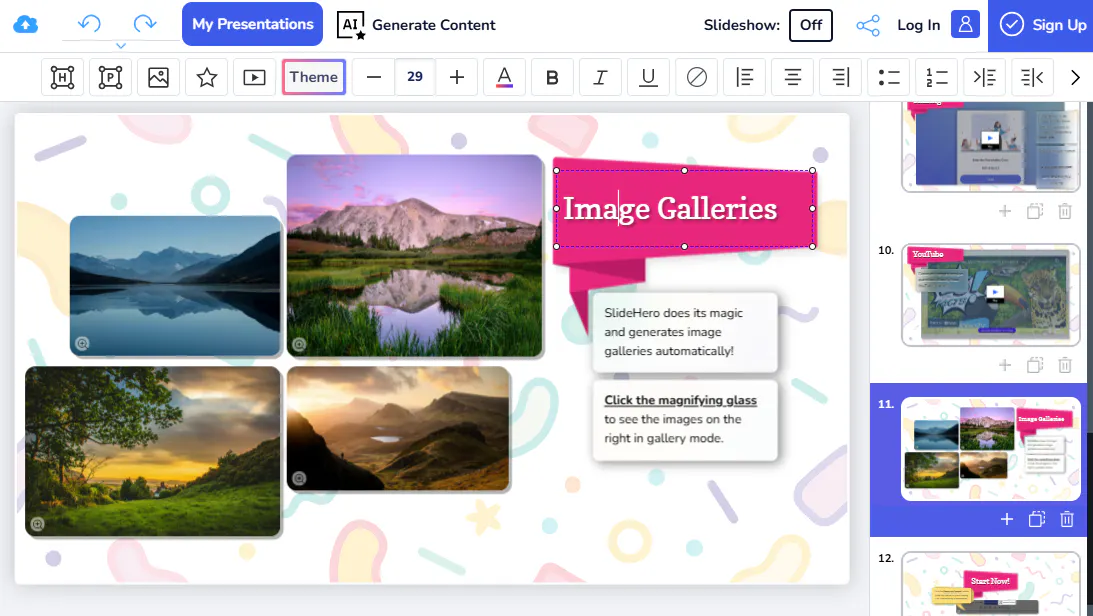Add new slide after slide 9
Image resolution: width=1093 pixels, height=616 pixels.
pos(1004,210)
